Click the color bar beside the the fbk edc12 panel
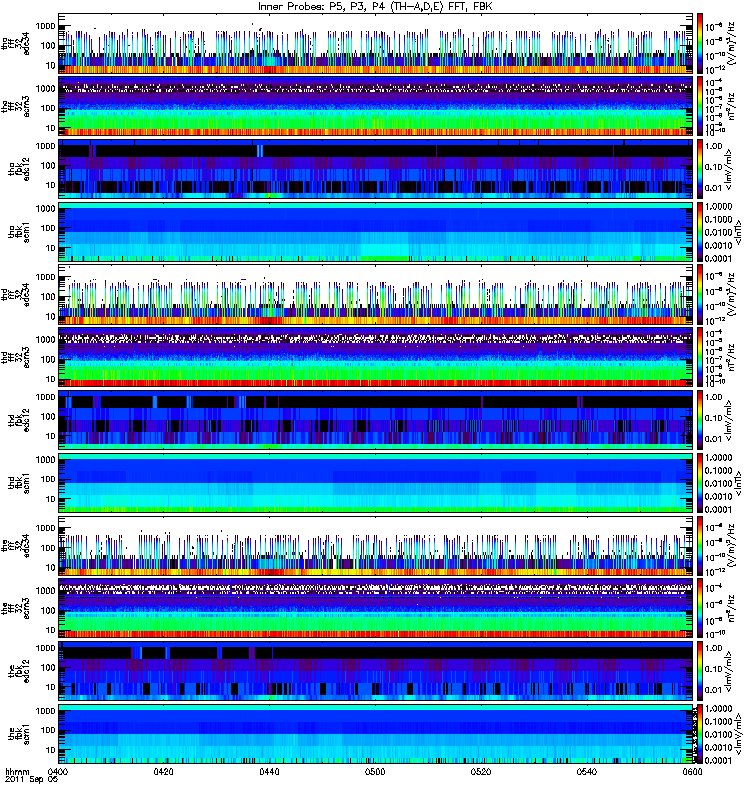Viewport: 750px width, 800px height. [x=701, y=671]
